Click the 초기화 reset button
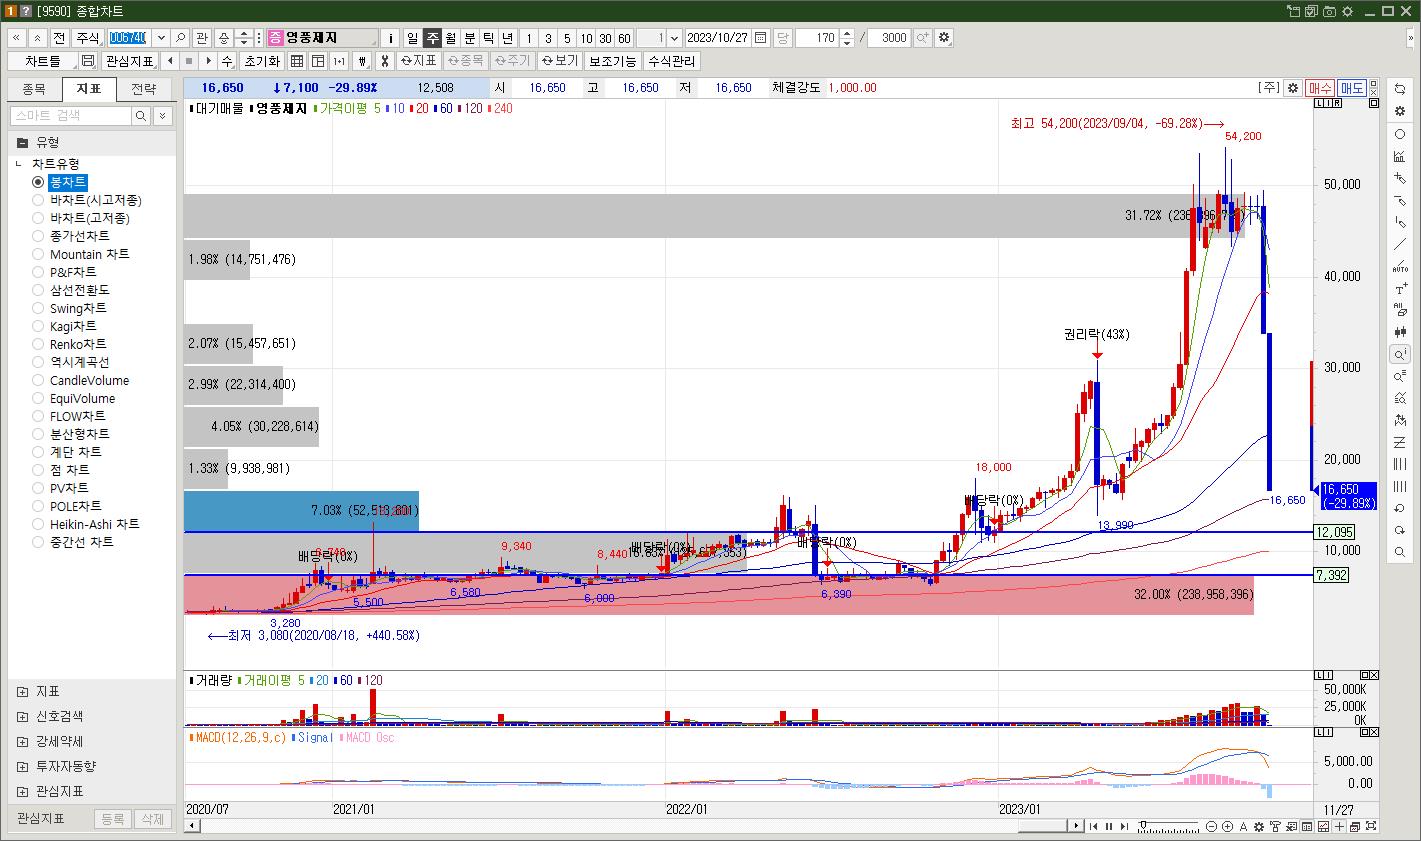The width and height of the screenshot is (1421, 841). pyautogui.click(x=262, y=61)
